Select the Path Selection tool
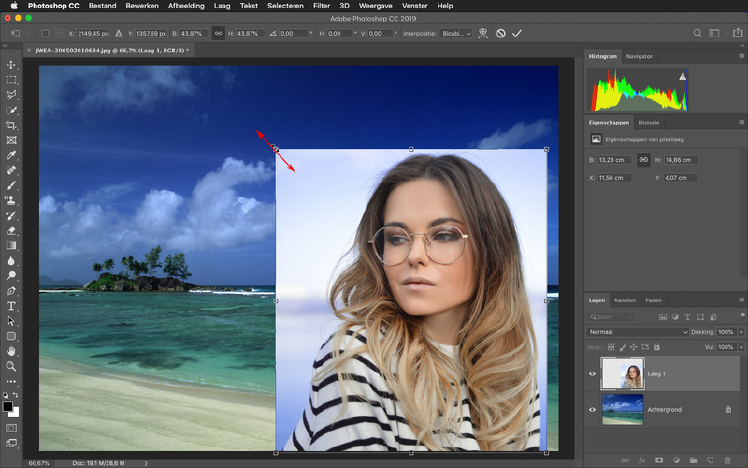Screen dimensions: 748x468 [x=11, y=321]
